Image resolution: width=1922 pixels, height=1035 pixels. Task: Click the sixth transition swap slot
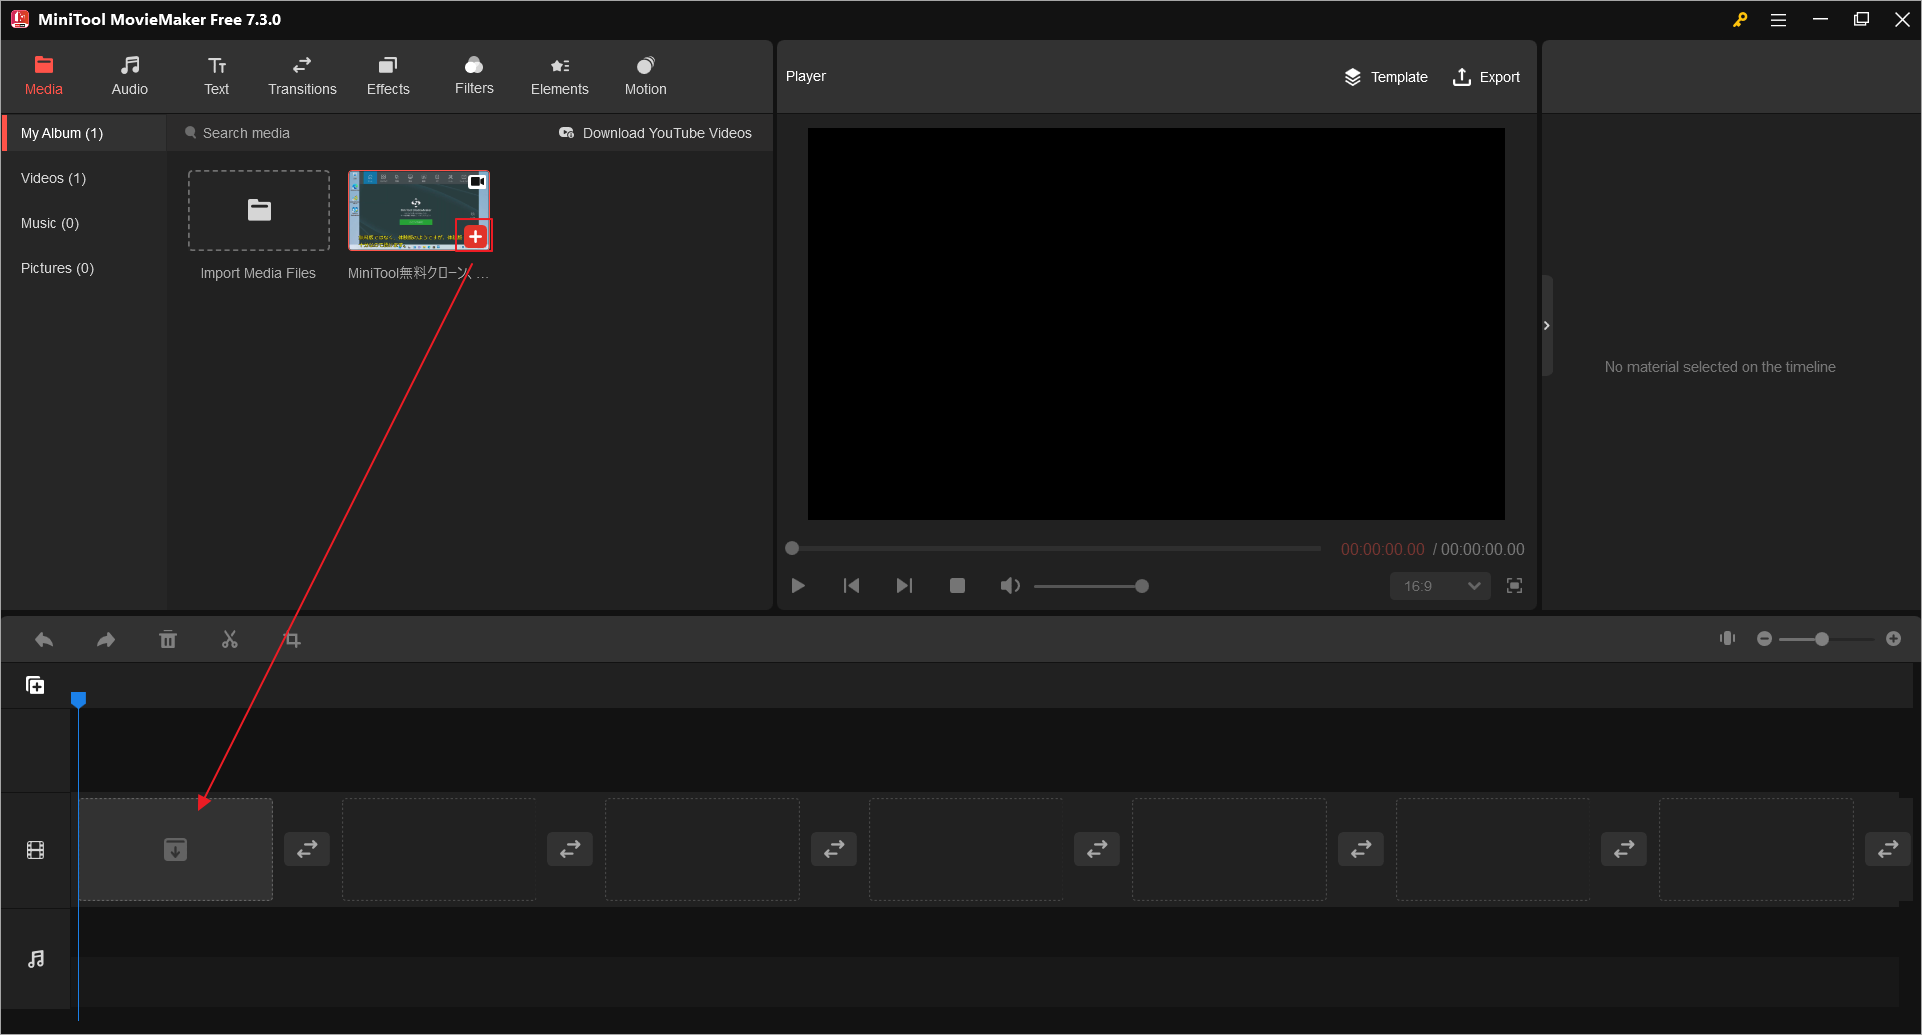[1624, 849]
